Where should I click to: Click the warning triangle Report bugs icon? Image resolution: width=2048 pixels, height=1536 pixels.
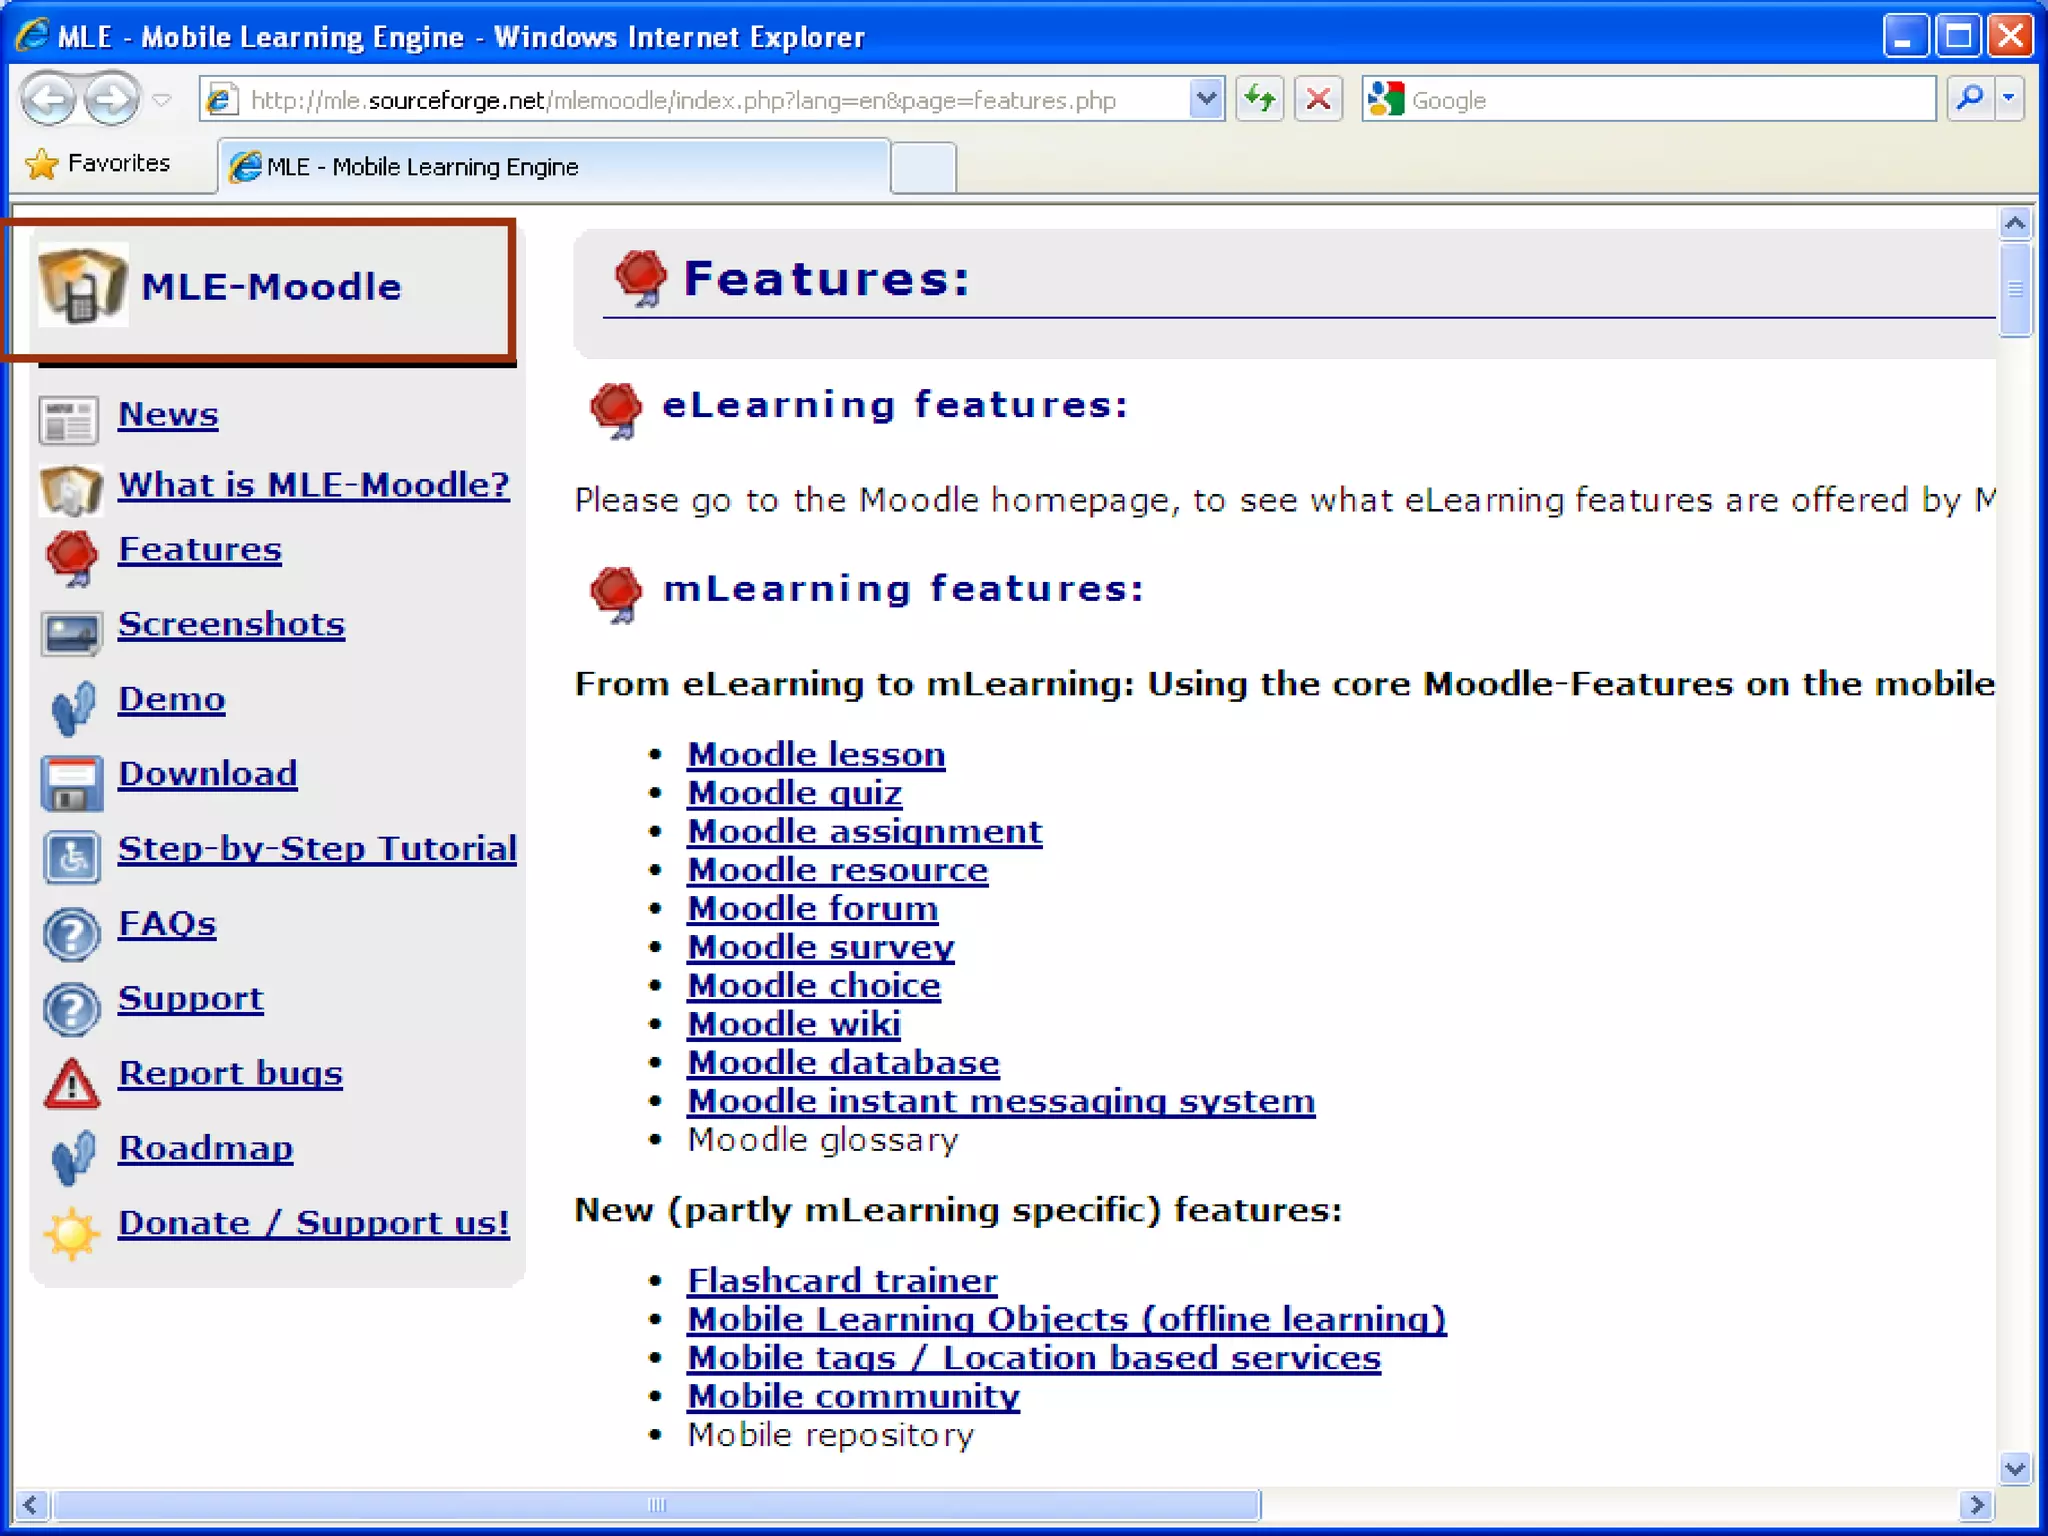pos(71,1084)
